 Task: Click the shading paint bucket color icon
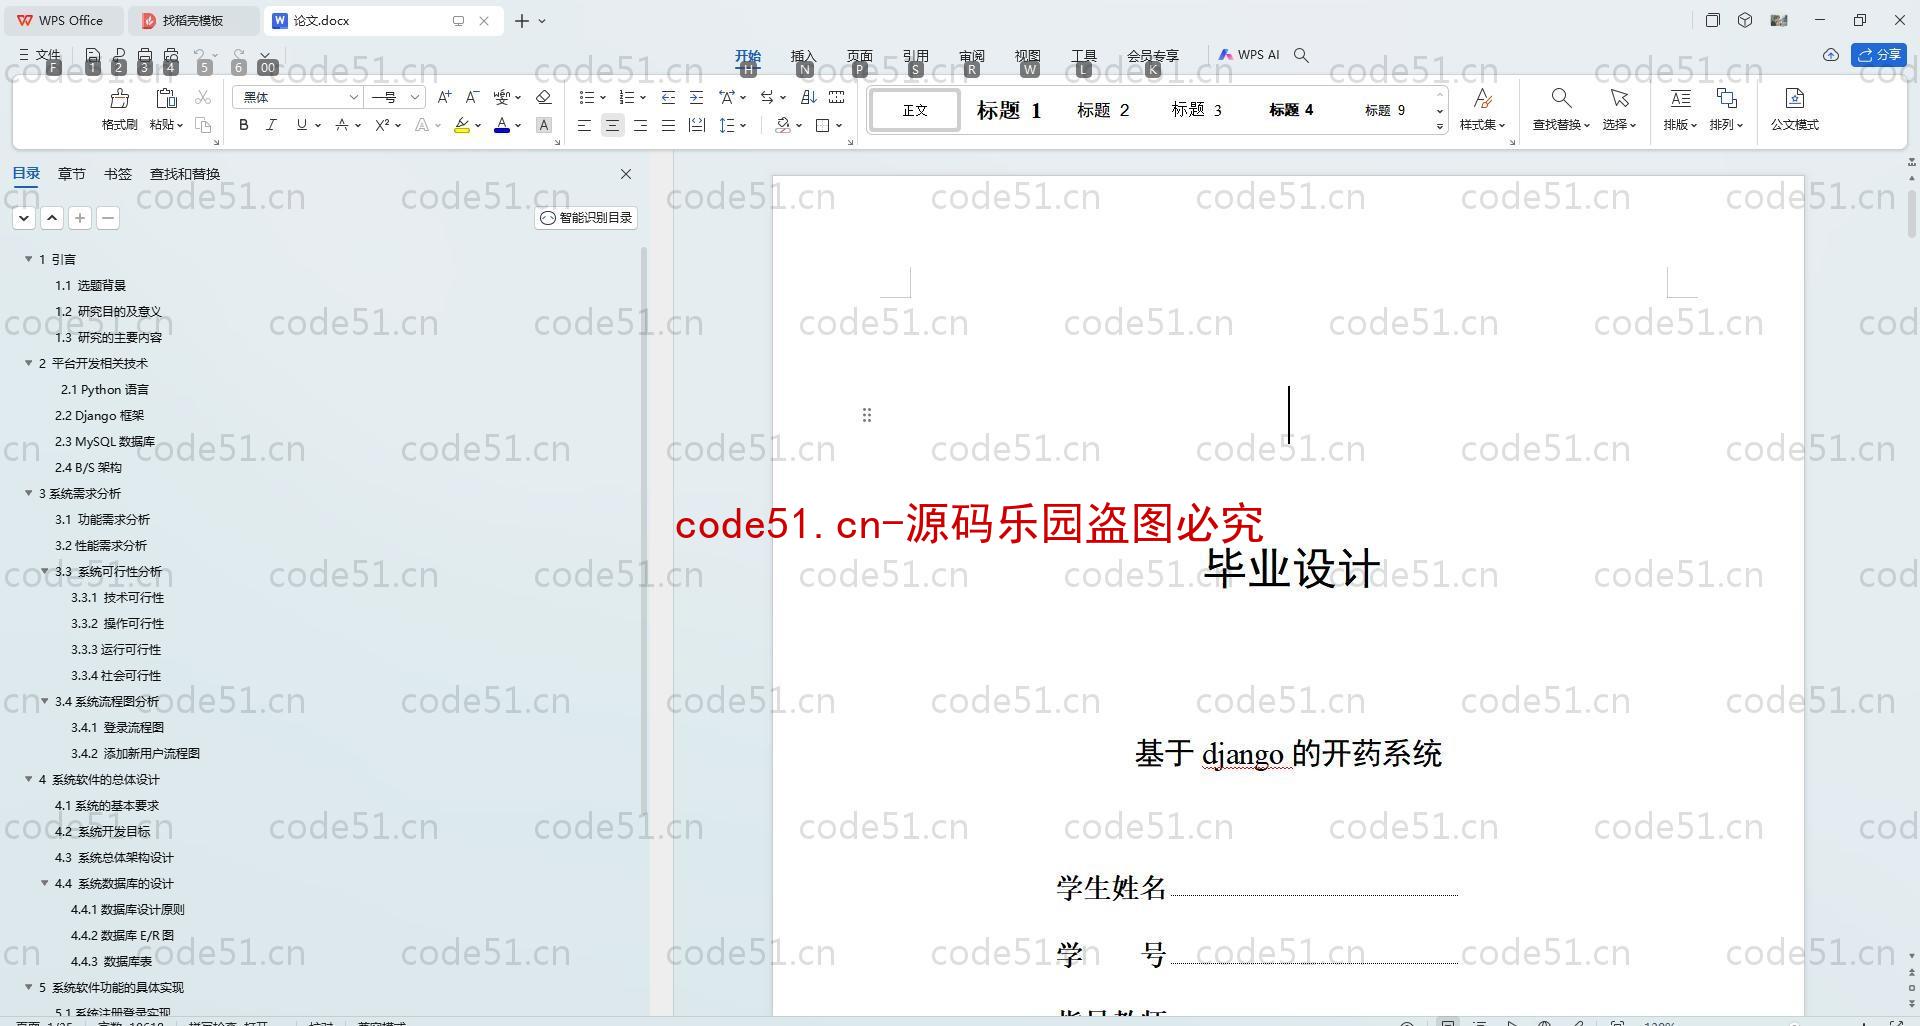coord(783,125)
